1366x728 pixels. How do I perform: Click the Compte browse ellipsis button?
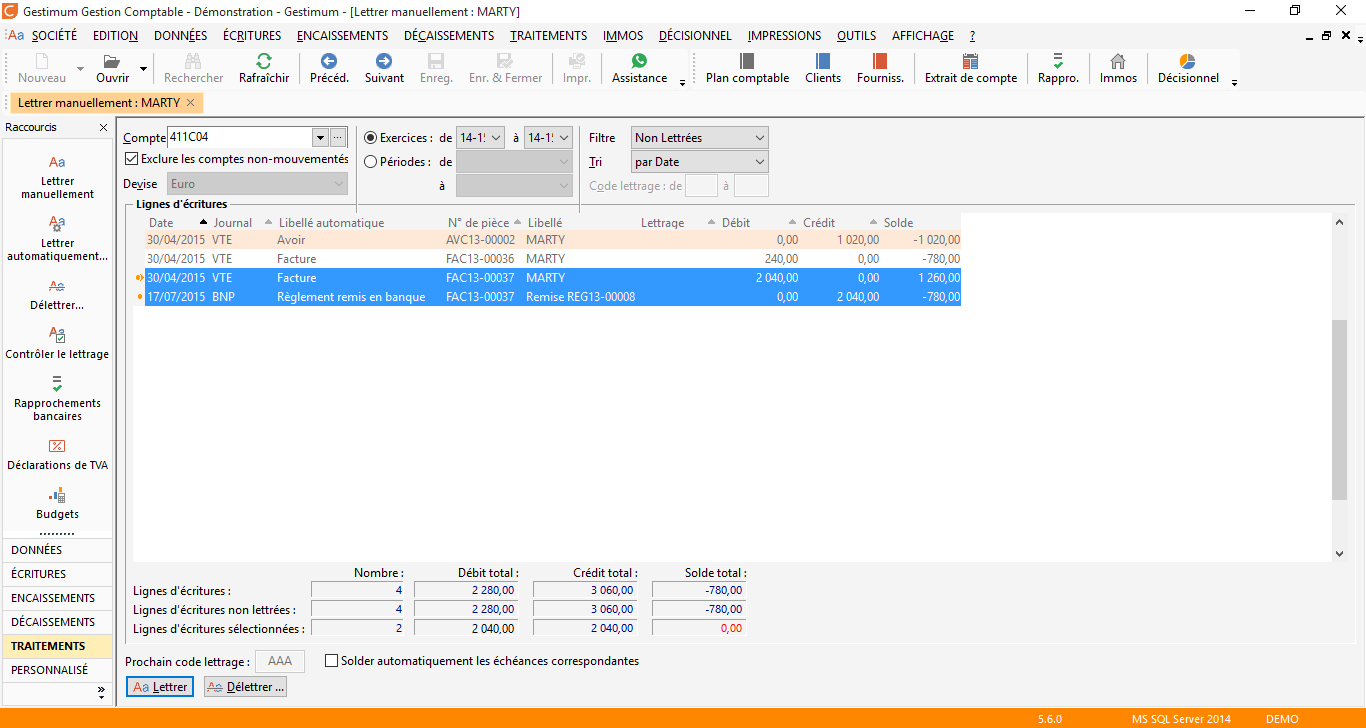(337, 138)
